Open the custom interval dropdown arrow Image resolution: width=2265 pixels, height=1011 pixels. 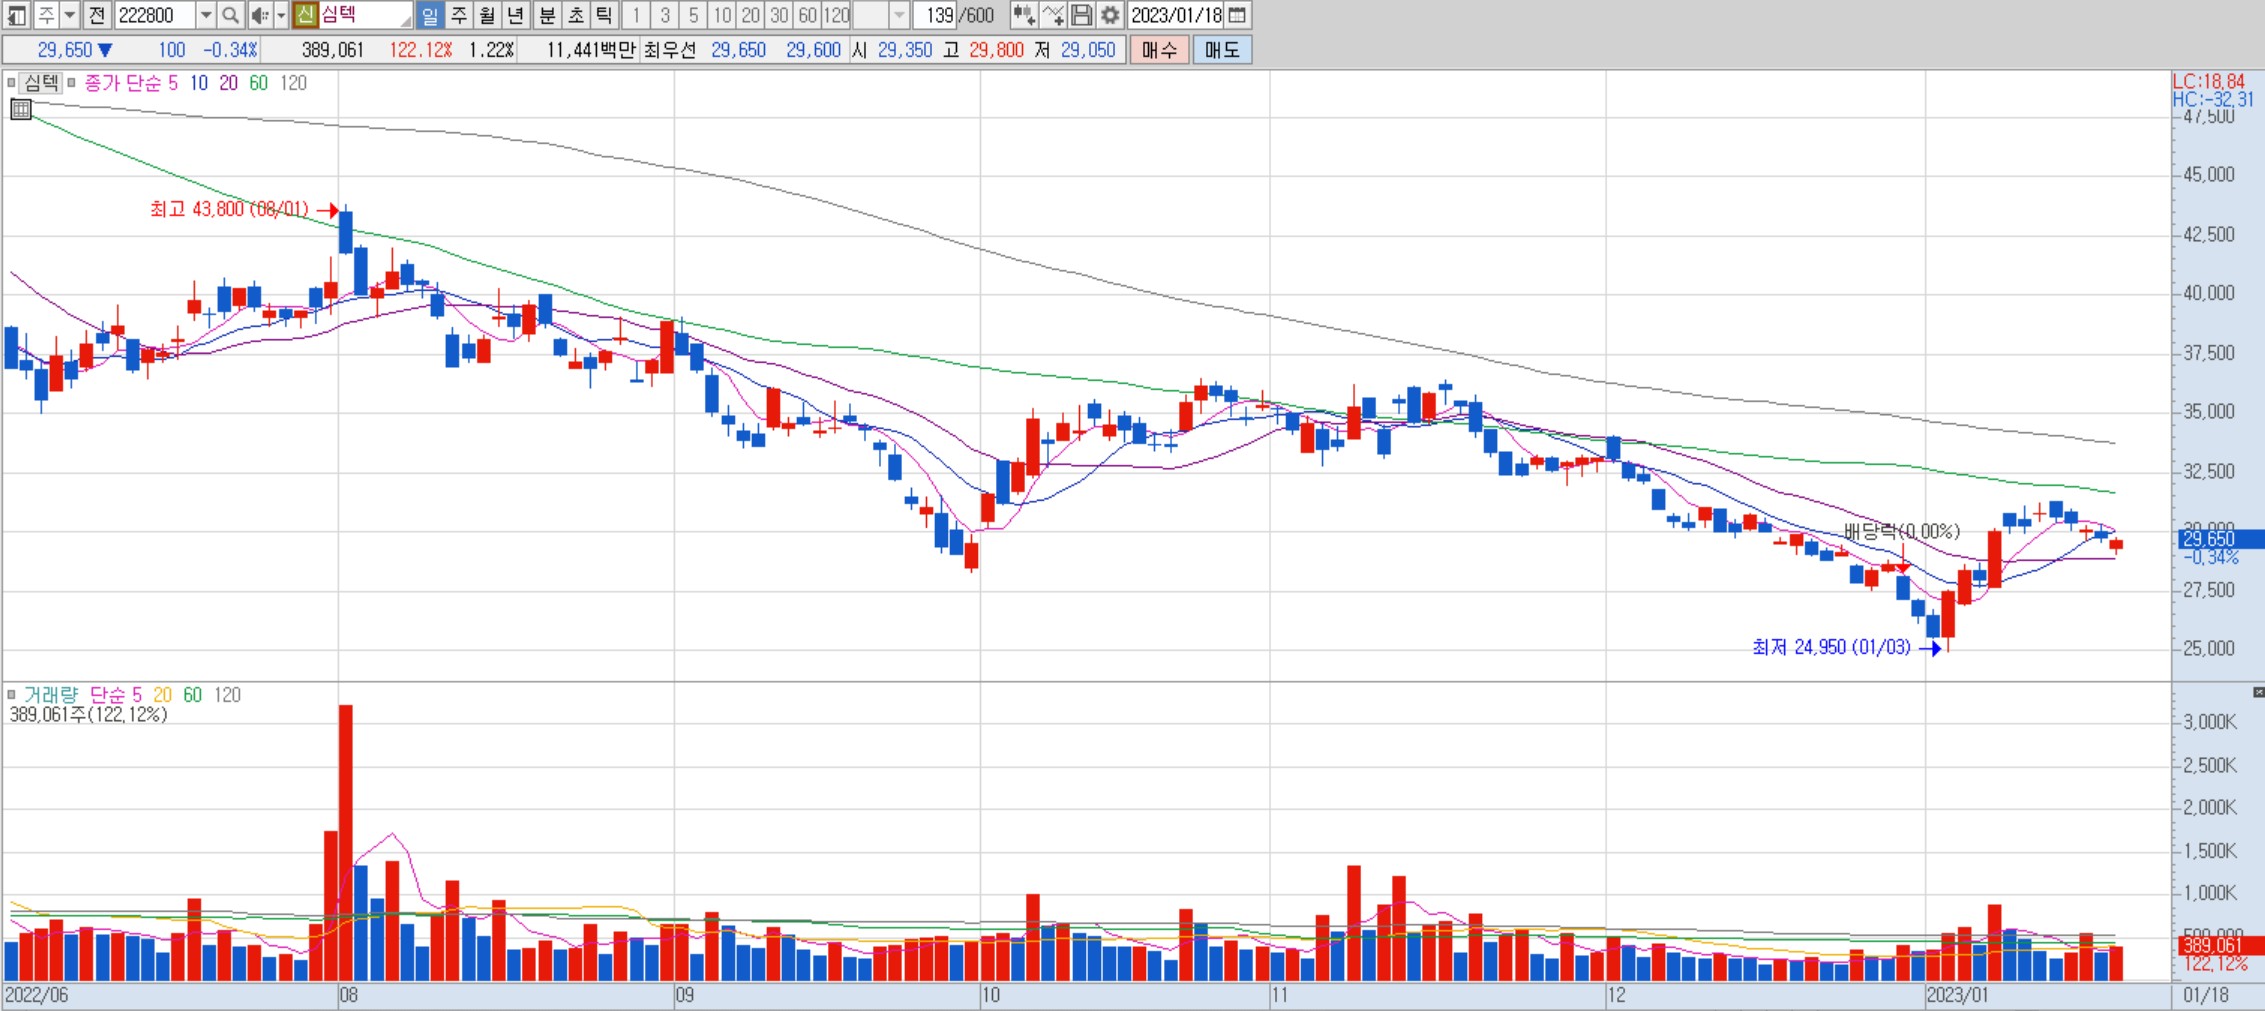pyautogui.click(x=899, y=15)
